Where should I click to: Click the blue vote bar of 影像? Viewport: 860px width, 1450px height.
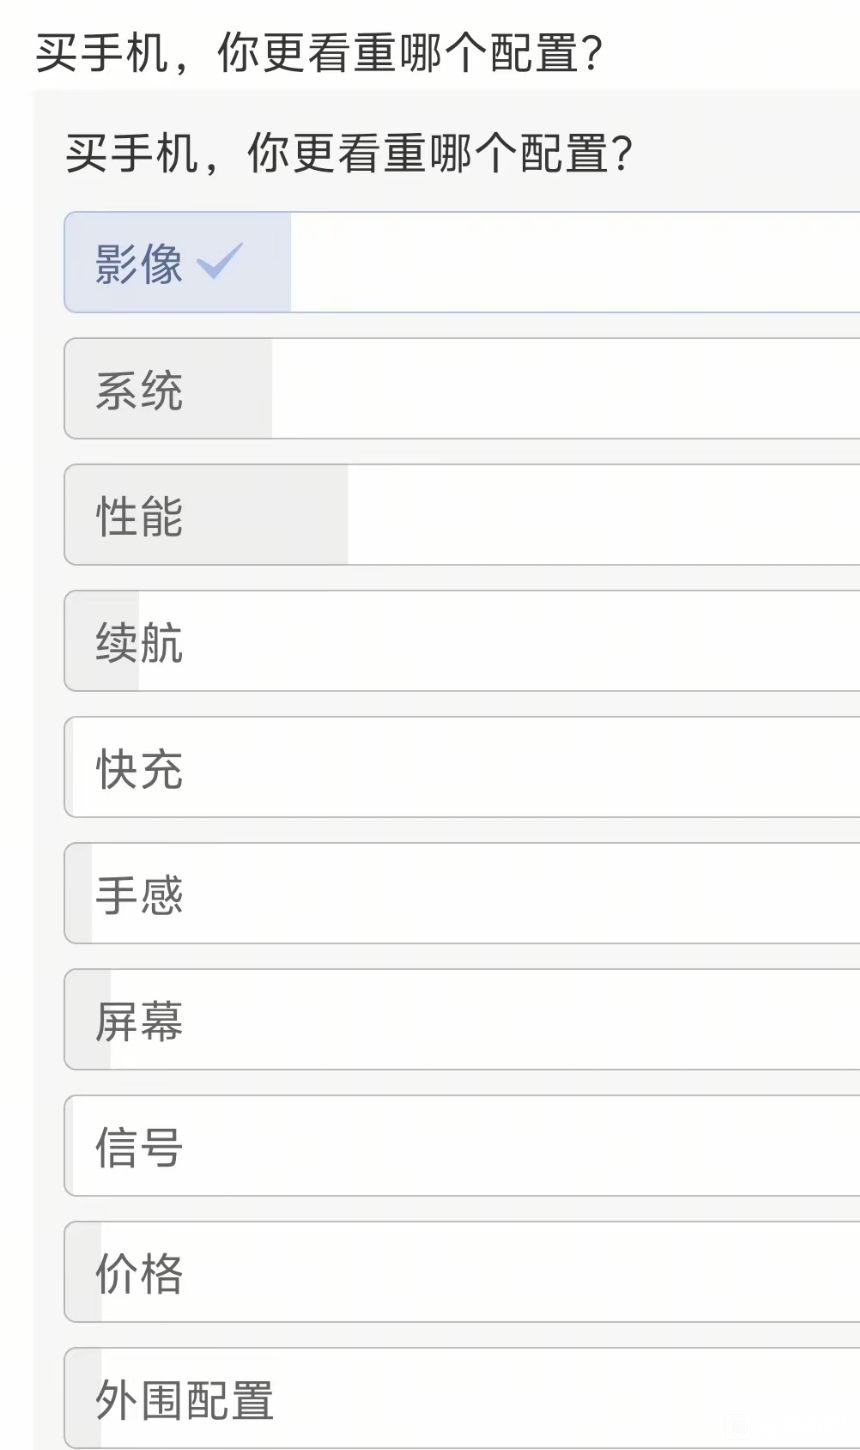coord(178,262)
